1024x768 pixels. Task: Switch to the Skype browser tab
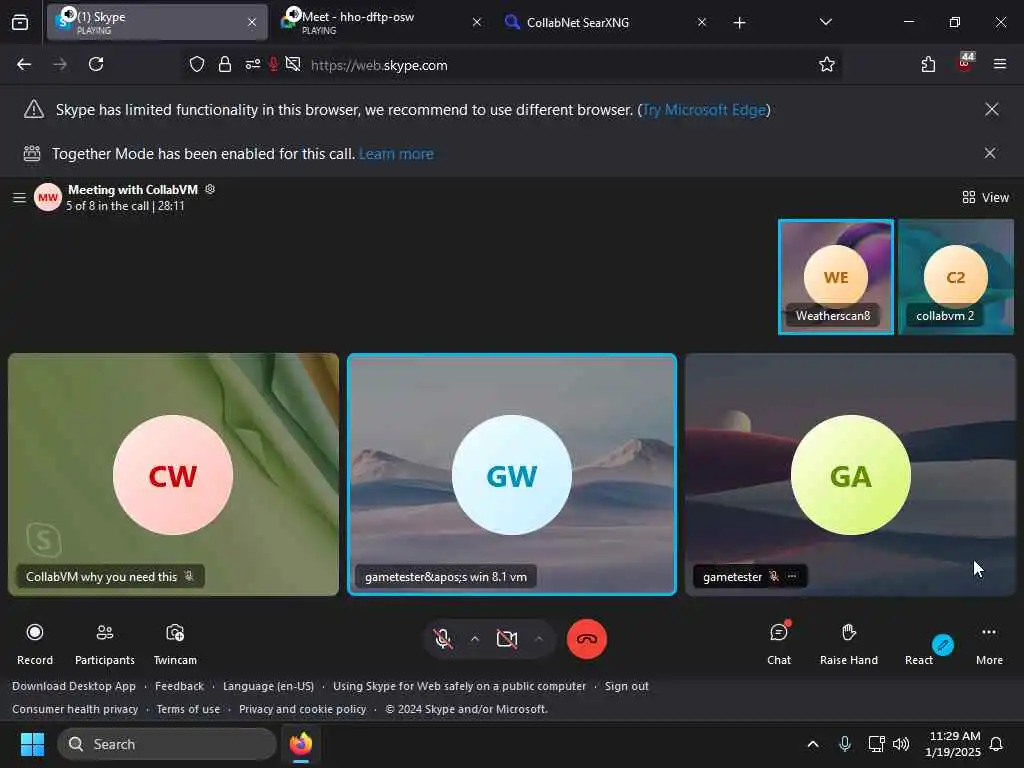click(x=157, y=22)
